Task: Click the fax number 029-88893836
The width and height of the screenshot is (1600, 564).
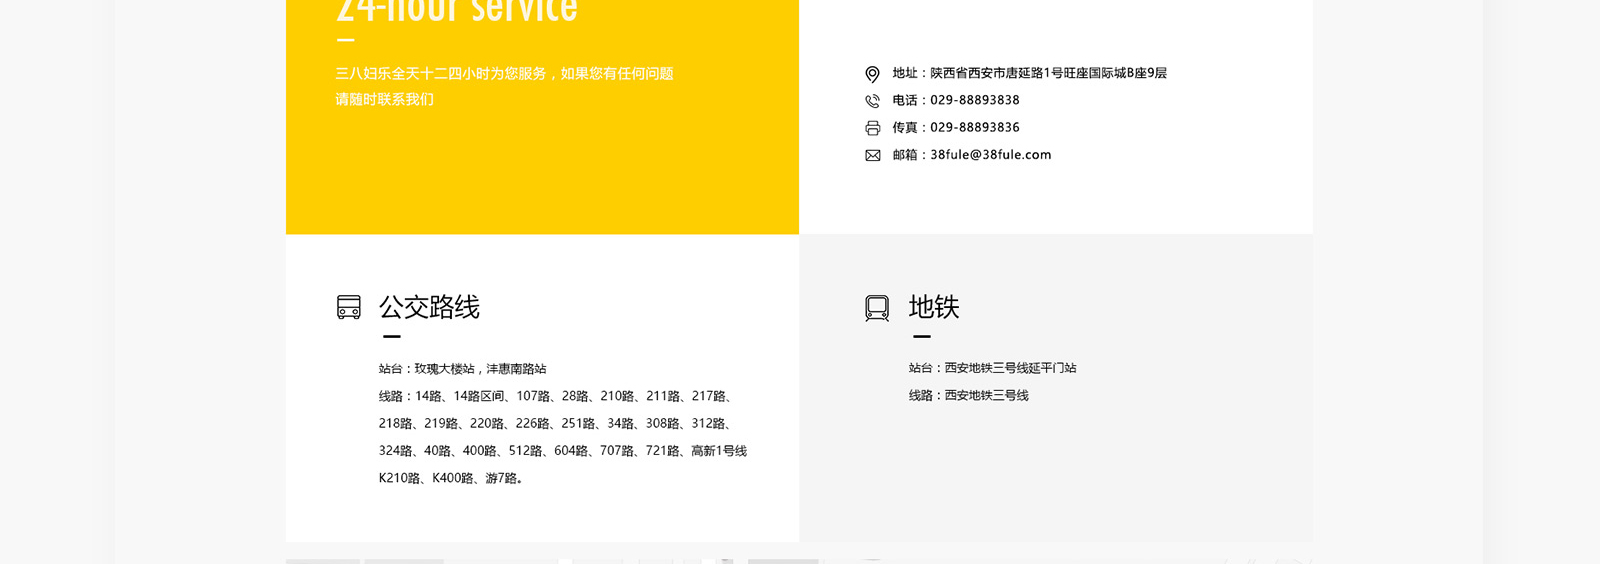Action: pos(974,127)
